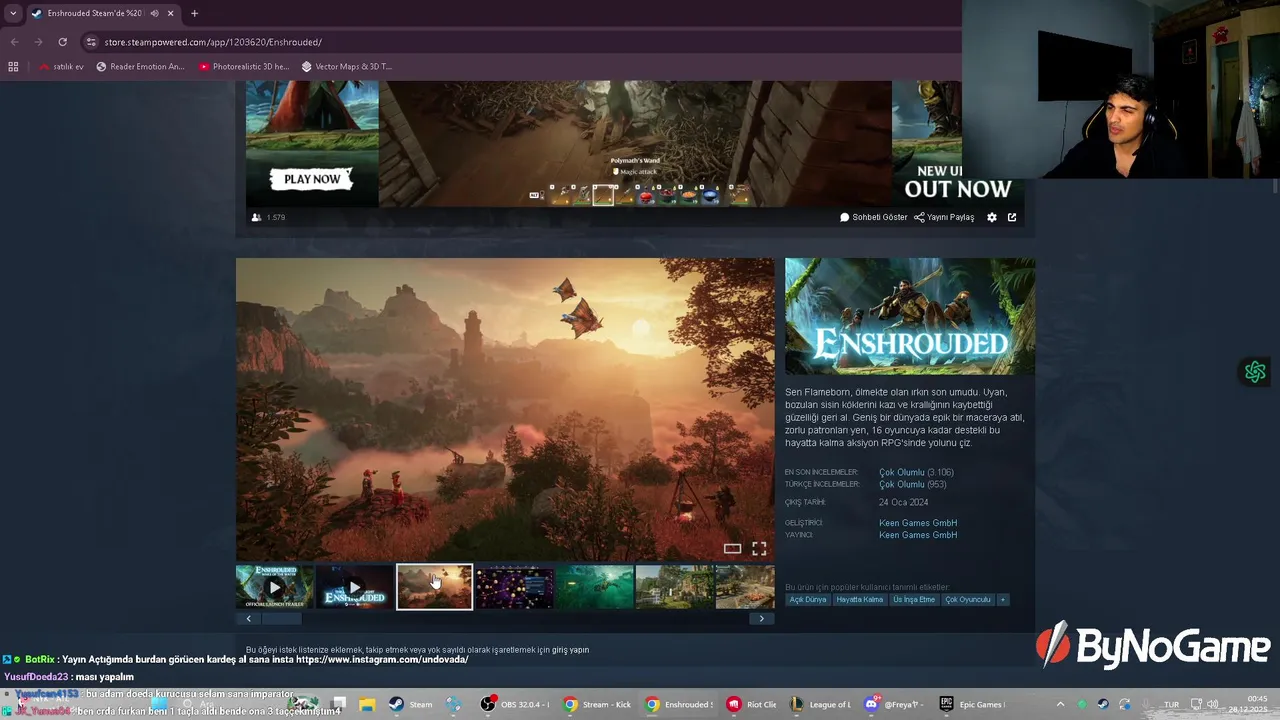Open developer link Keen Games GmbH
The image size is (1280, 720).
[x=918, y=523]
